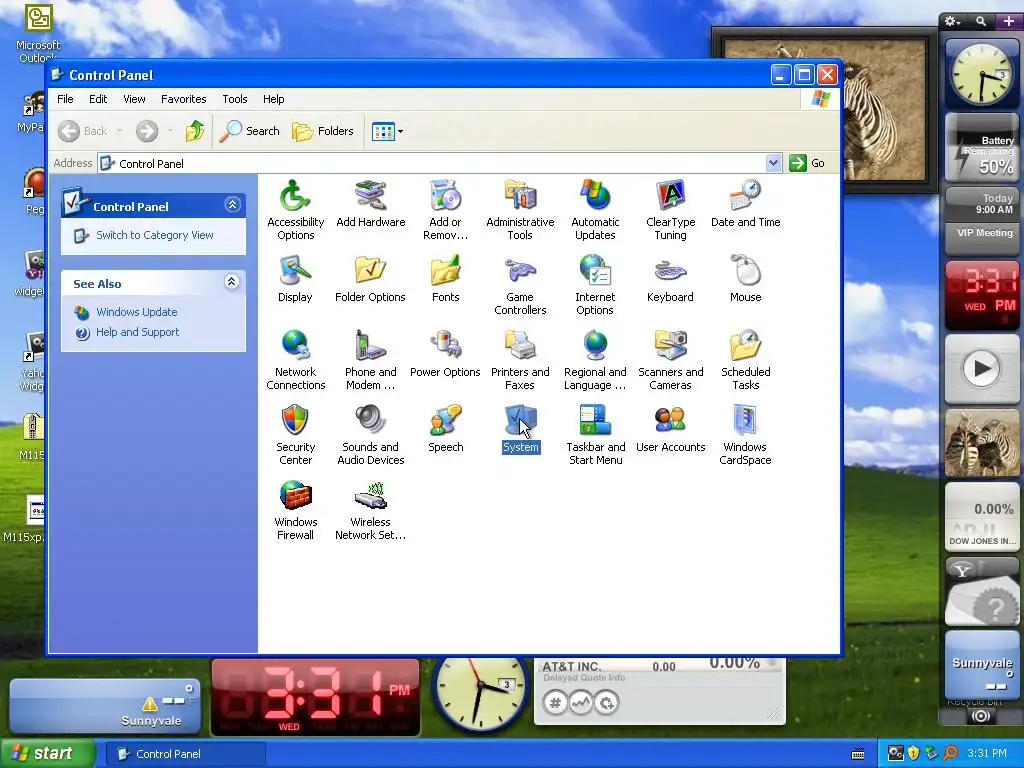Collapse the Control Panel sidebar section

pos(232,205)
